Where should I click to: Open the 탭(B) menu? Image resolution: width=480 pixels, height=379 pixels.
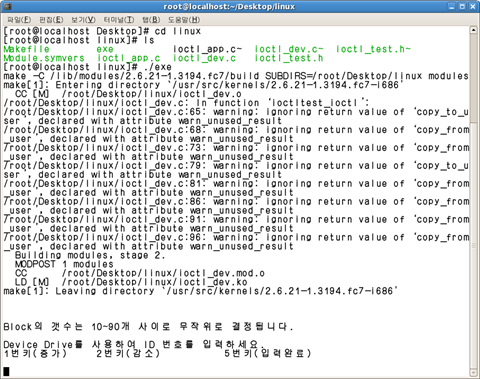[151, 20]
